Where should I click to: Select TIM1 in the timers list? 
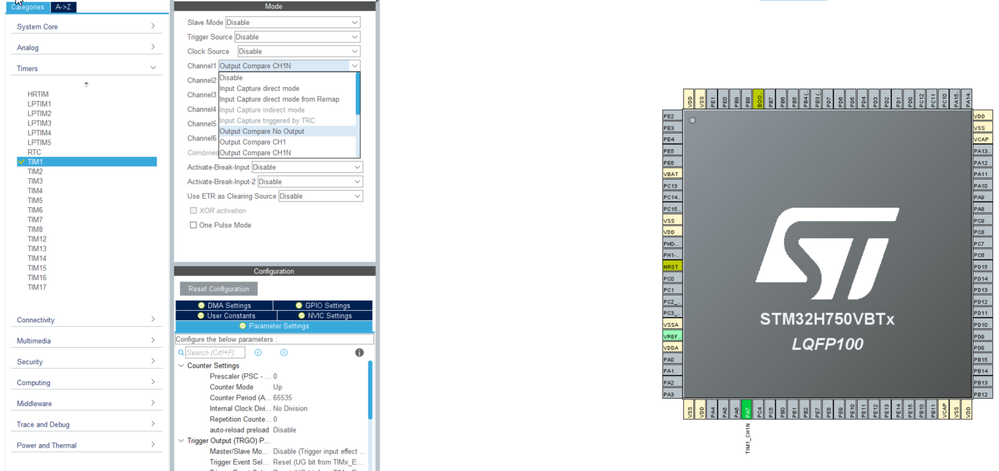[x=87, y=162]
